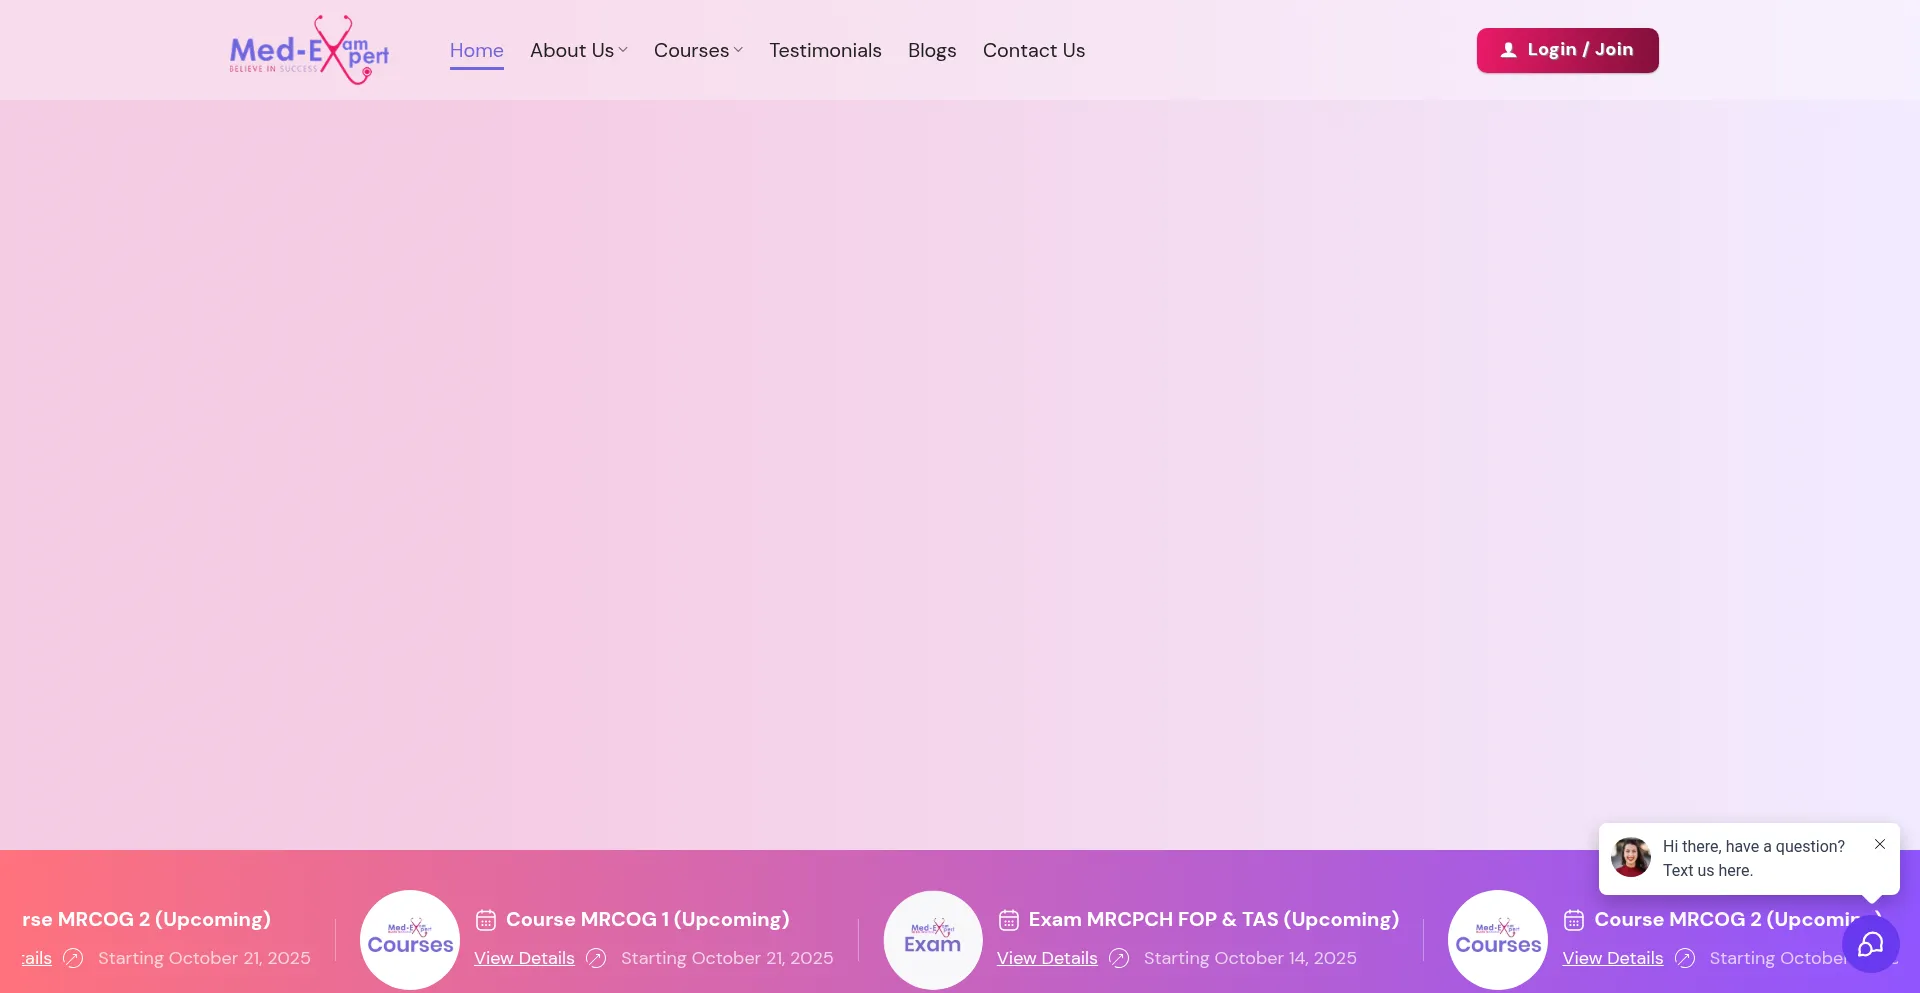Go to the Home tab
Image resolution: width=1920 pixels, height=993 pixels.
tap(476, 50)
